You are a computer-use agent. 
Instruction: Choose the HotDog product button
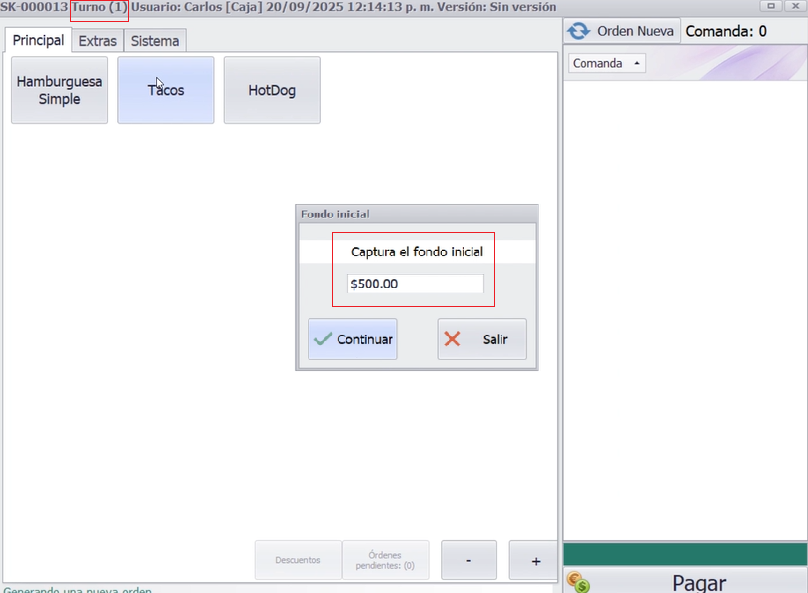[x=272, y=90]
